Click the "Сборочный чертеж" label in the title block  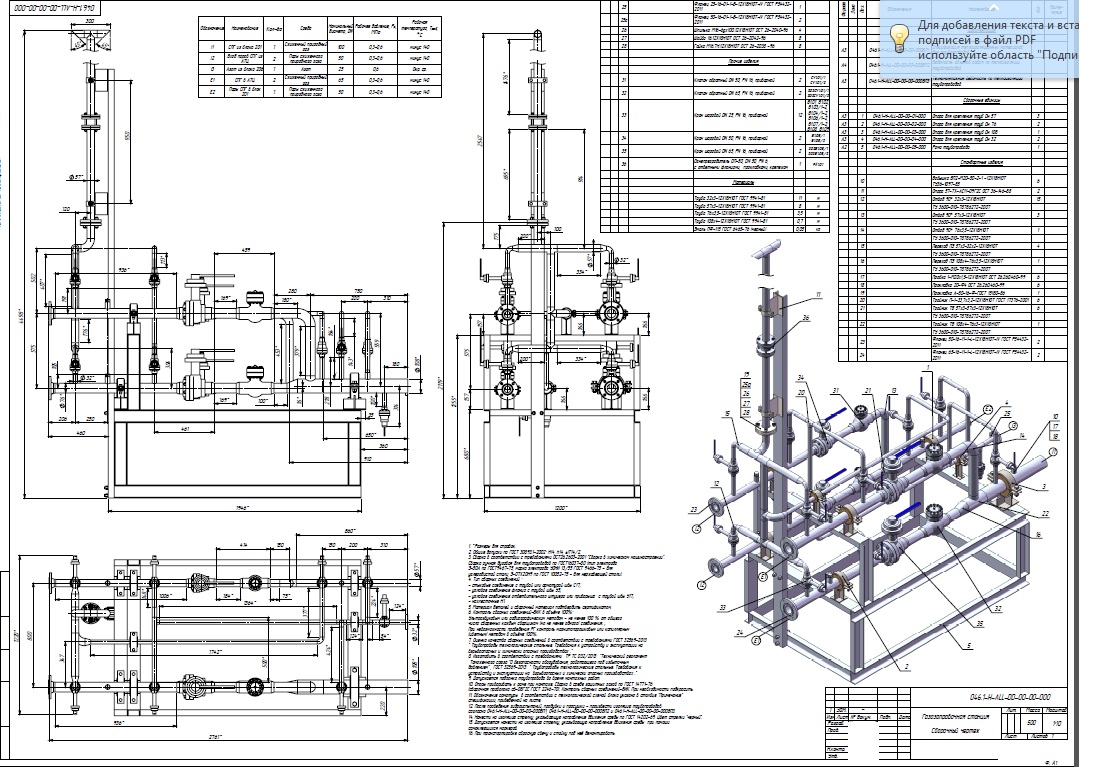(955, 731)
